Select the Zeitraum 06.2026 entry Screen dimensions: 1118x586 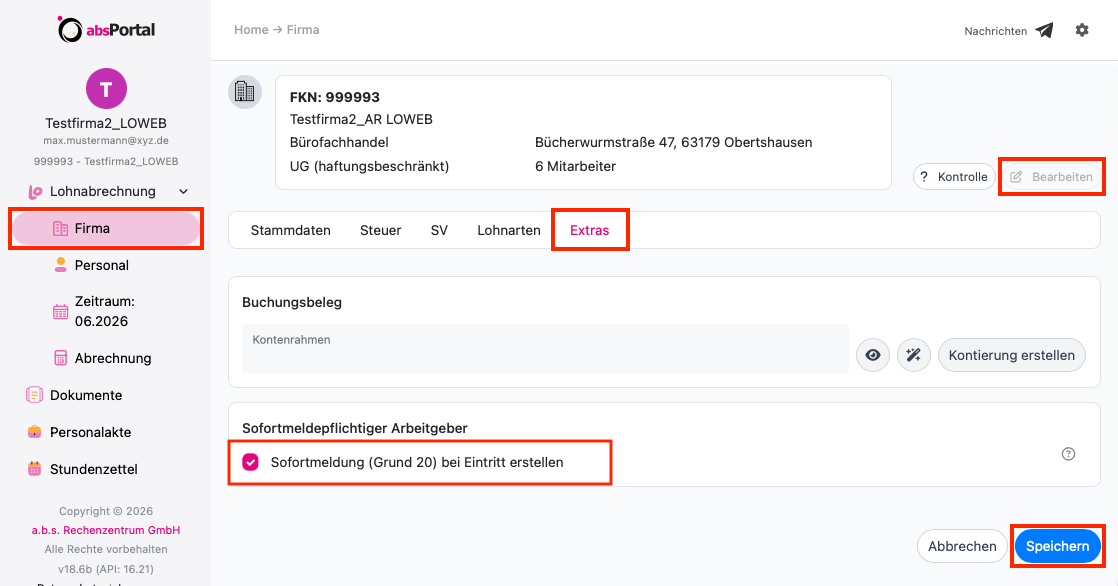pyautogui.click(x=105, y=312)
